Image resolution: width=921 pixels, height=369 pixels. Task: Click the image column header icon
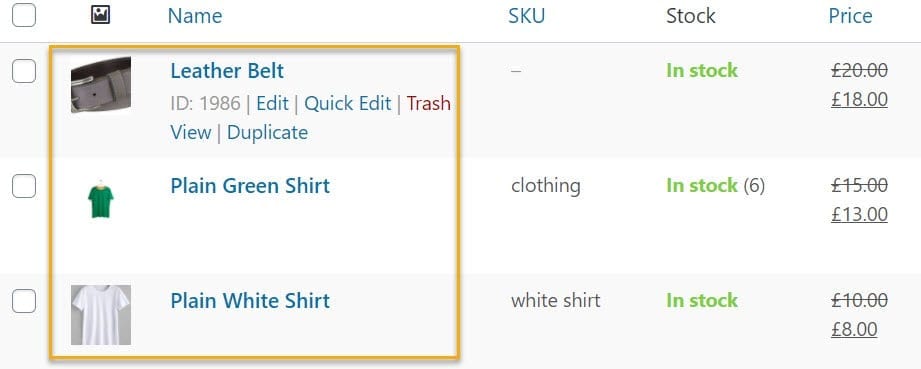click(100, 15)
